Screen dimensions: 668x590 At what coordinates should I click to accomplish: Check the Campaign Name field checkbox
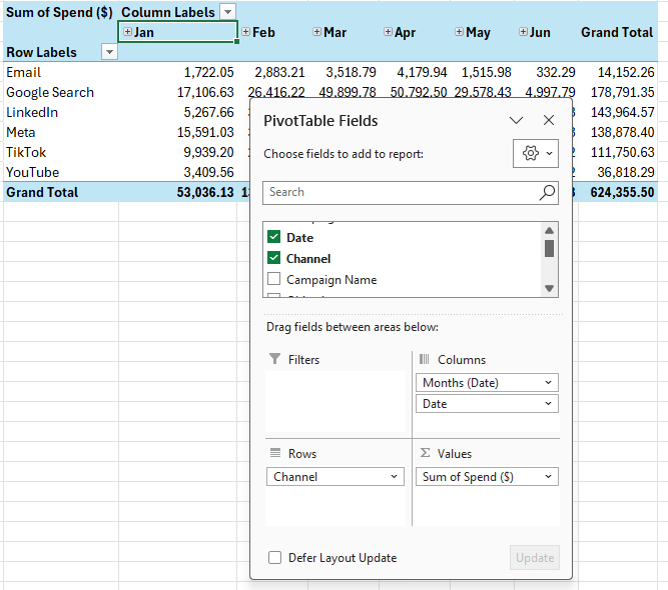click(x=274, y=279)
